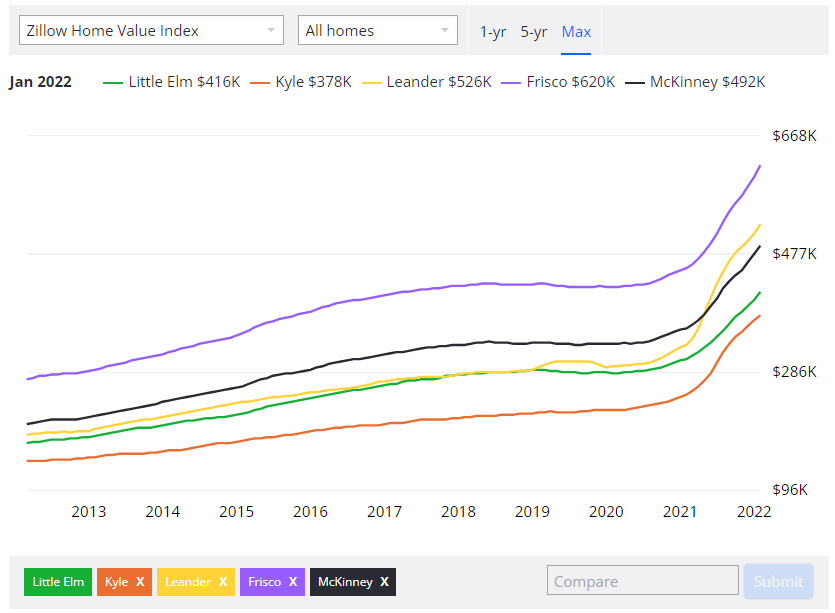Click the black McKinney legend line swatch

click(635, 83)
